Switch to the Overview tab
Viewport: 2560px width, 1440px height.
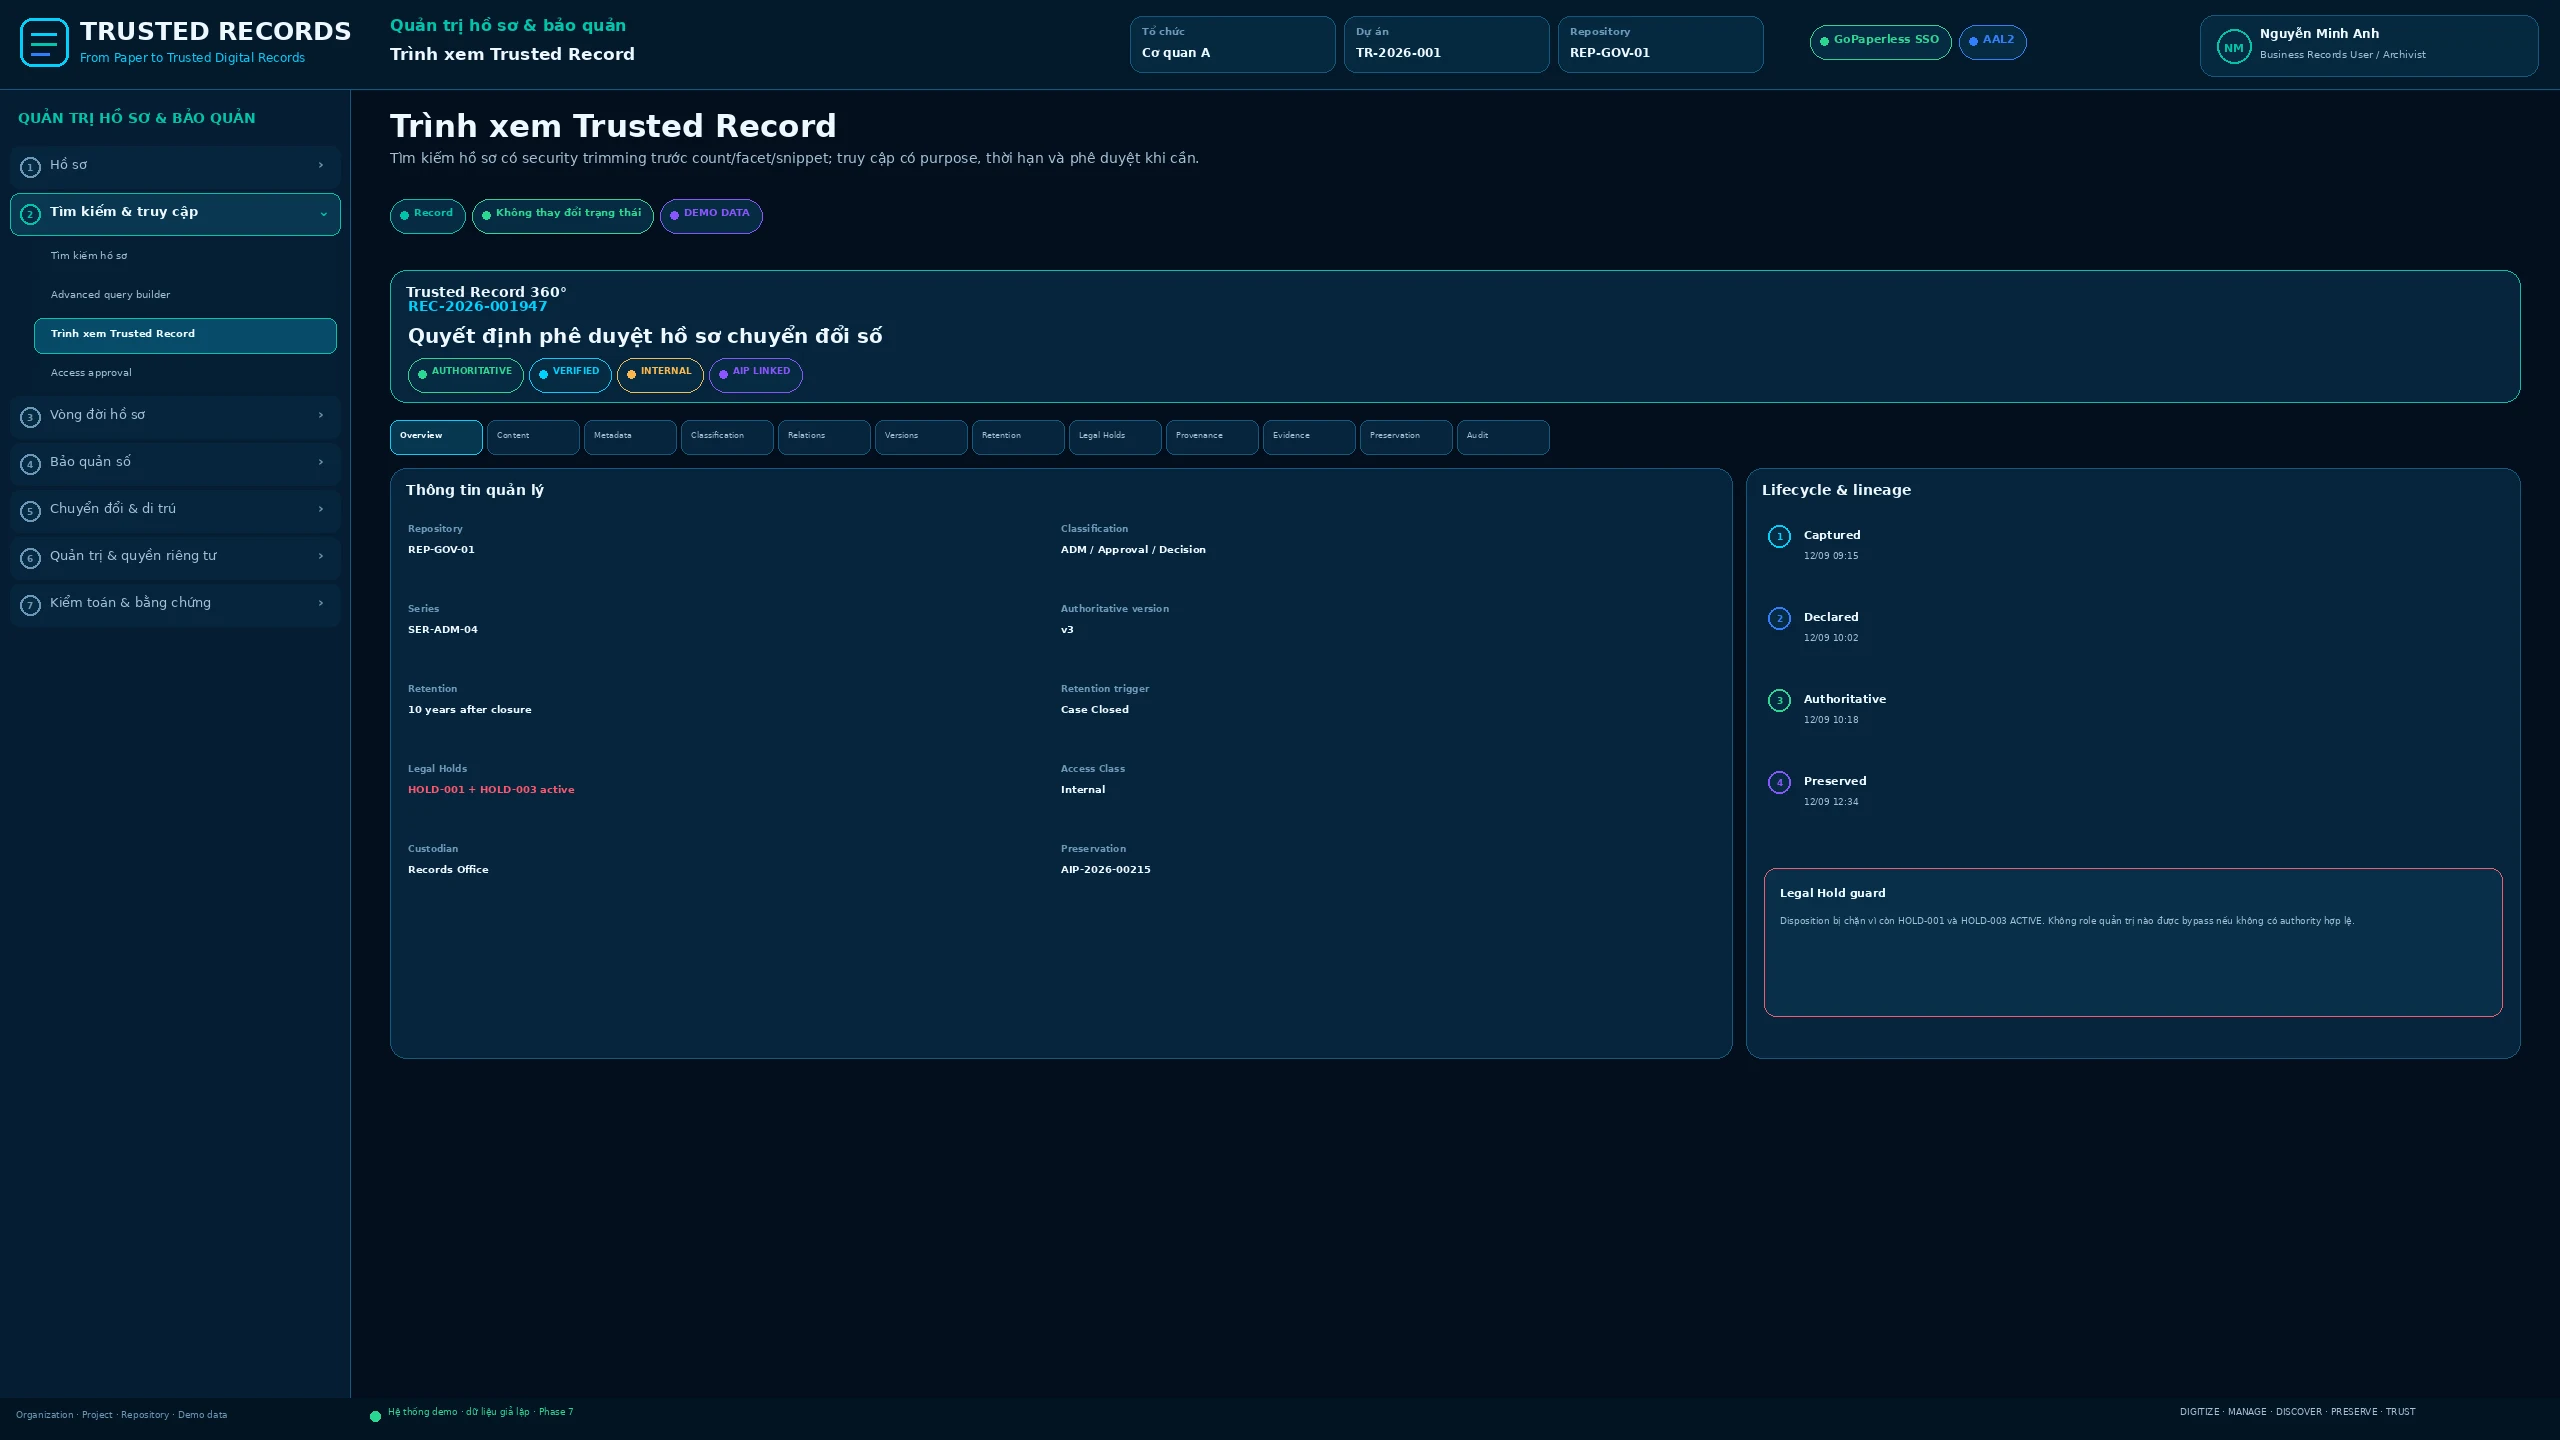point(436,437)
